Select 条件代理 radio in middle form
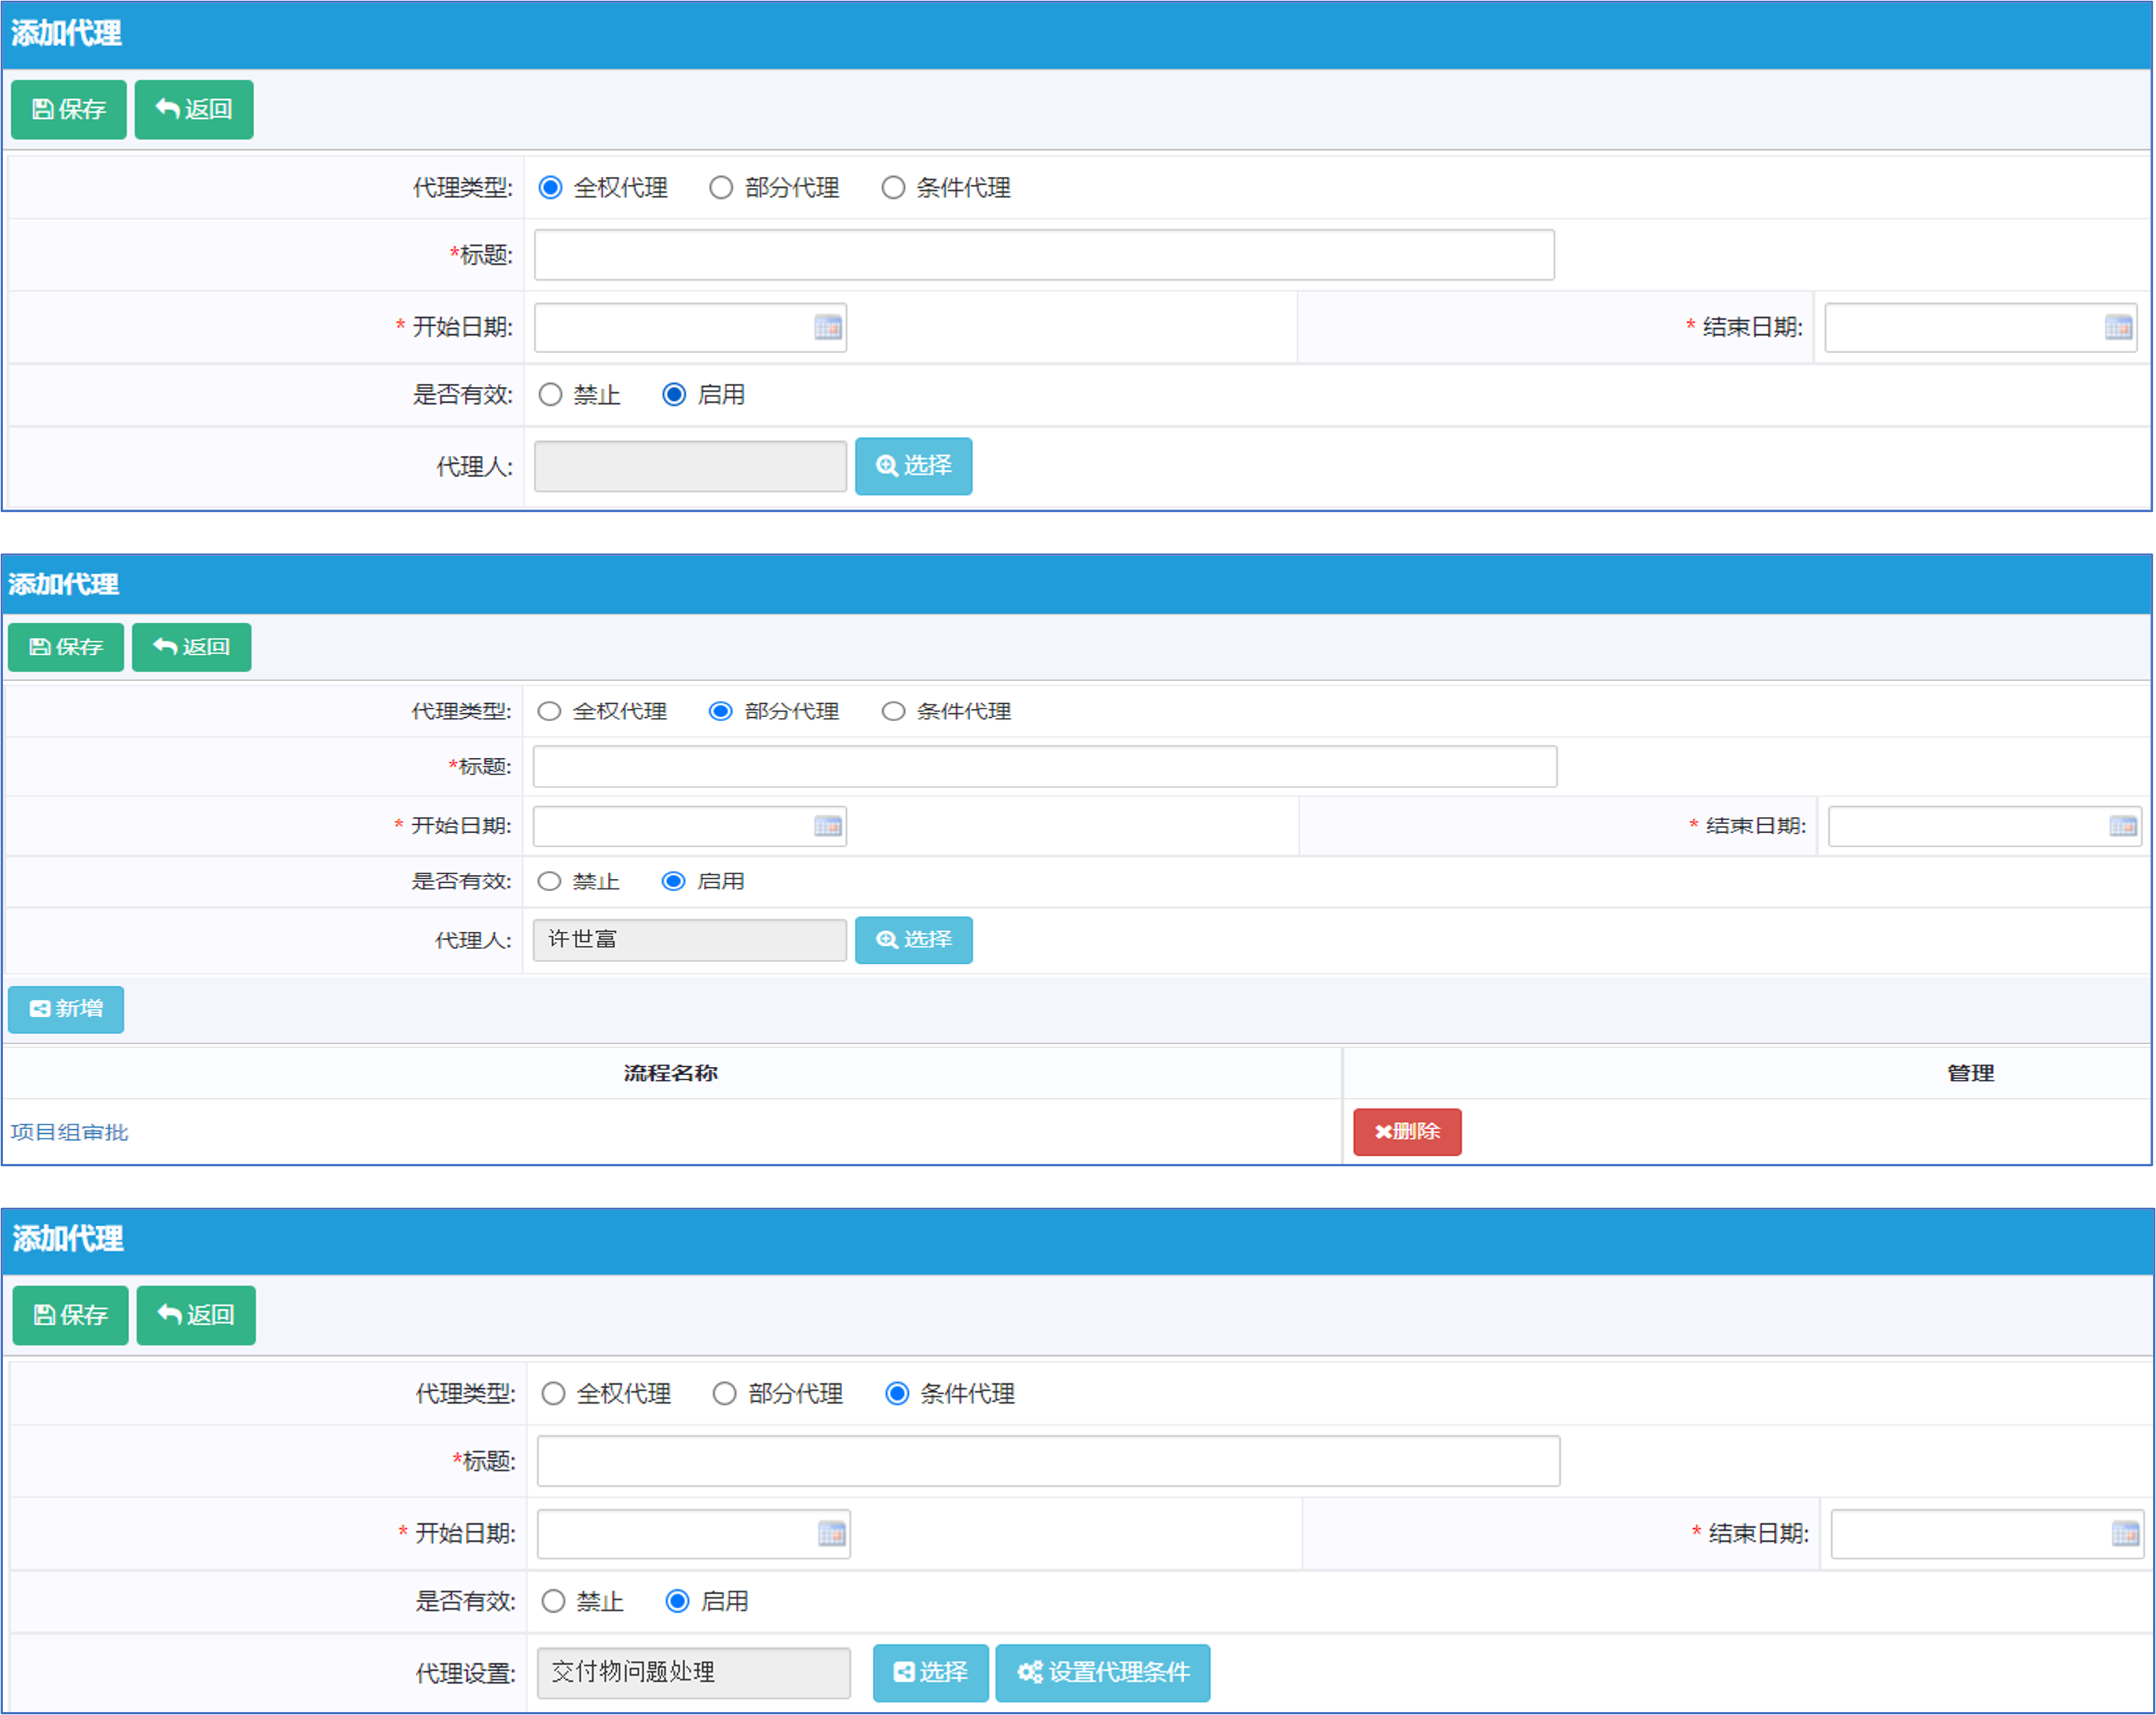2156x1715 pixels. [893, 711]
